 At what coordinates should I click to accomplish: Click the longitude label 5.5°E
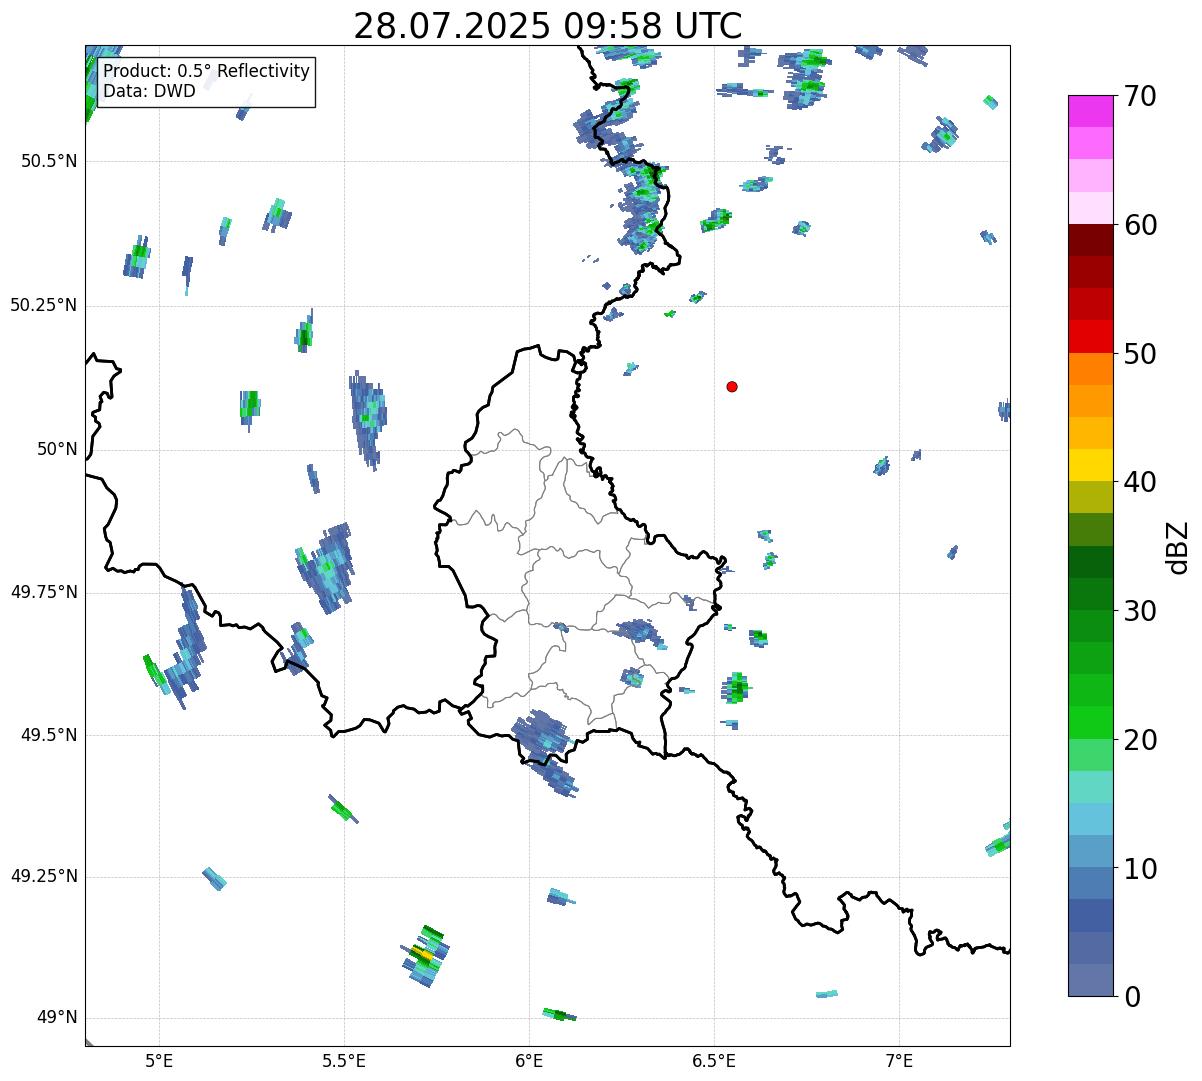pos(344,1061)
